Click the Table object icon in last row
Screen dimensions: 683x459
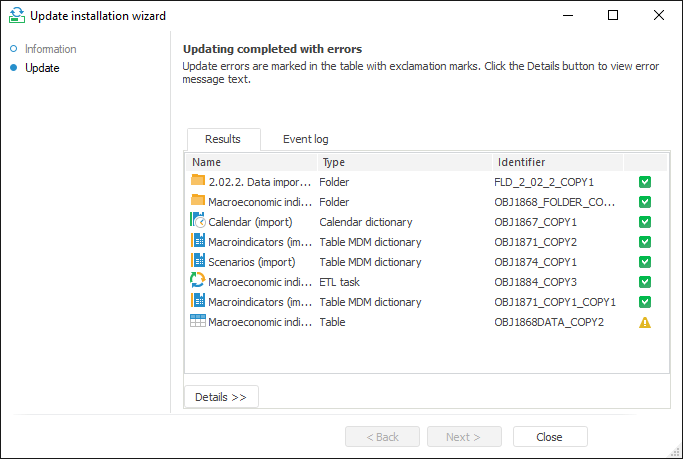[x=197, y=322]
